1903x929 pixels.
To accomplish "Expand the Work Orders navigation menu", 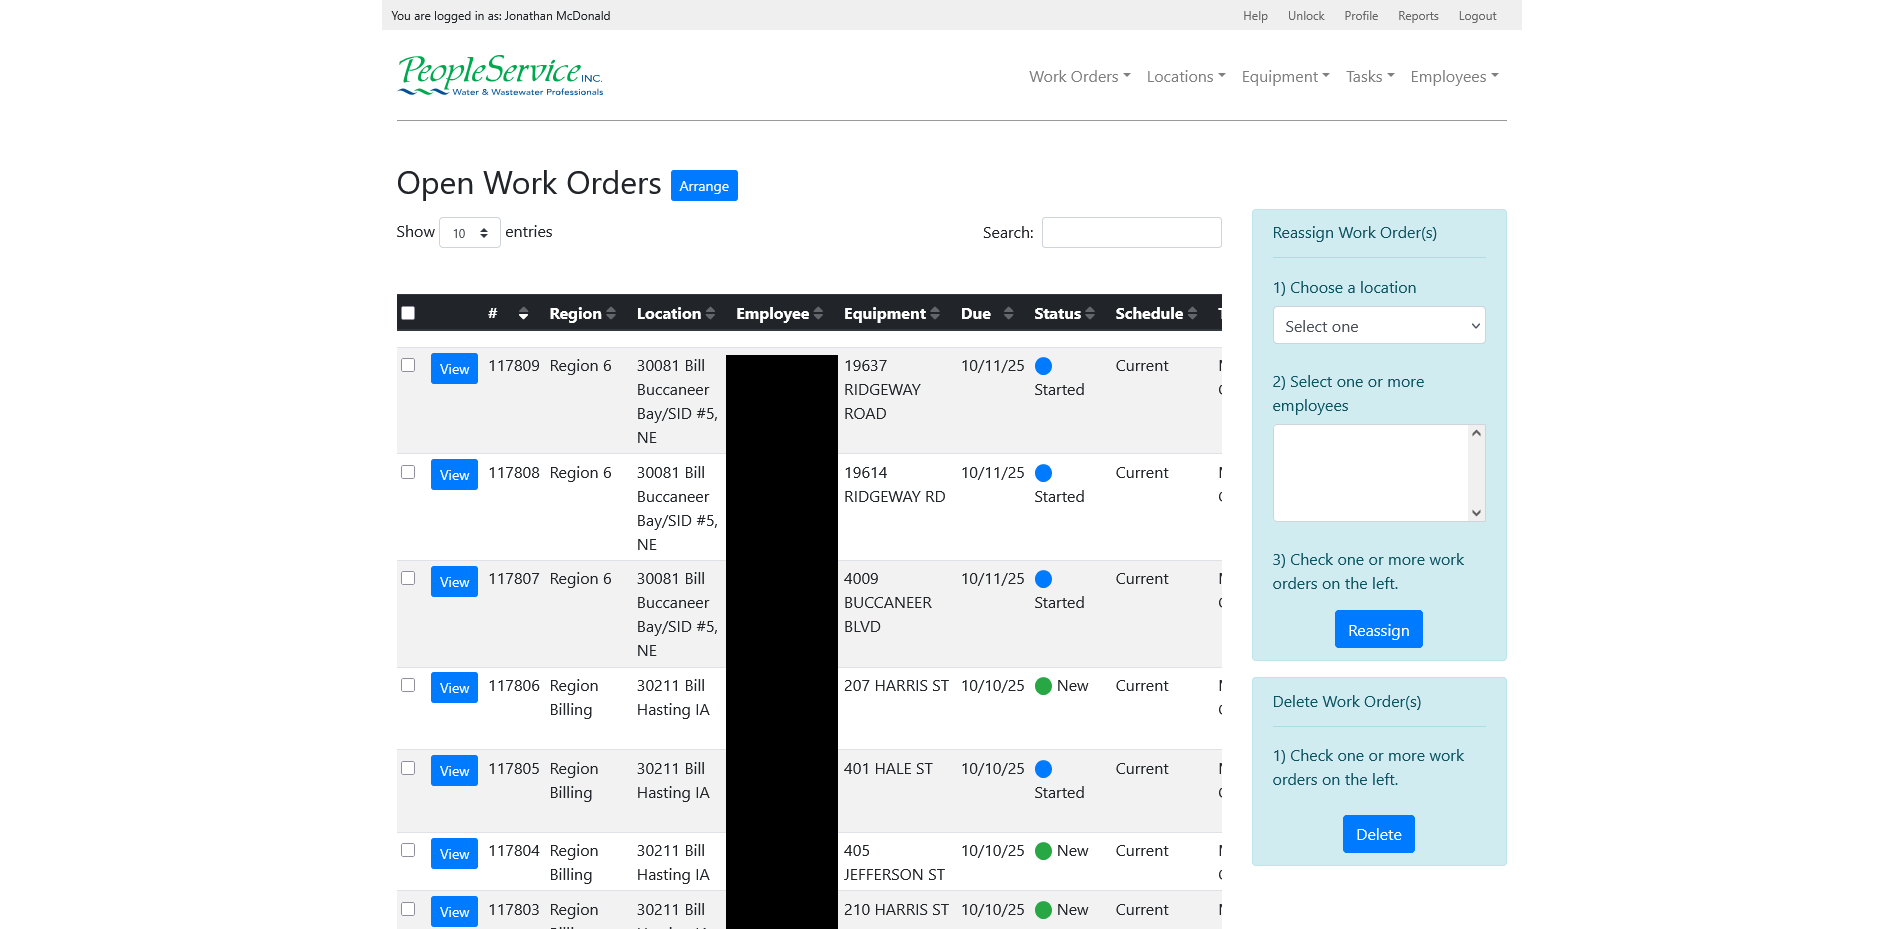I will (x=1079, y=77).
